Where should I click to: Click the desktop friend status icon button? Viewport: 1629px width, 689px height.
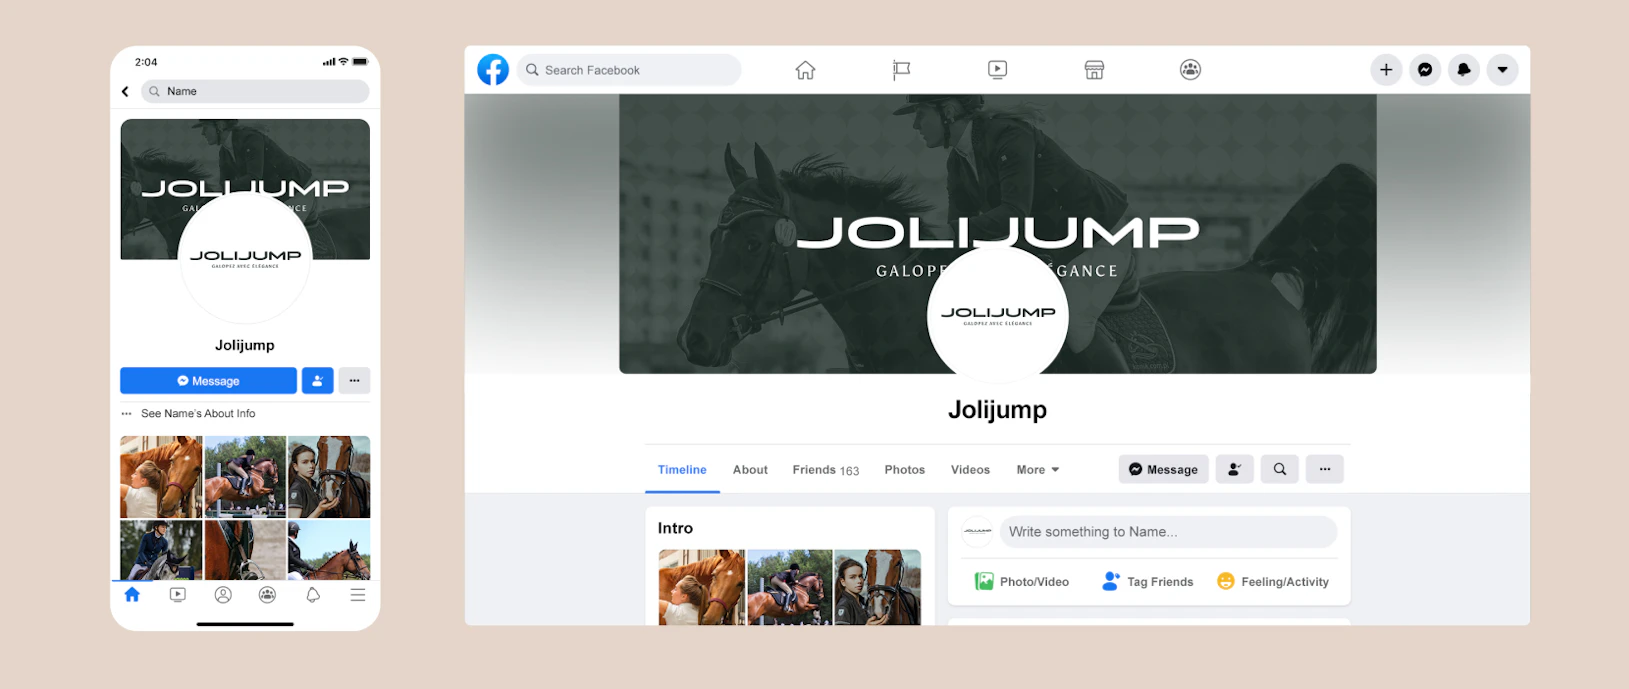click(1235, 469)
